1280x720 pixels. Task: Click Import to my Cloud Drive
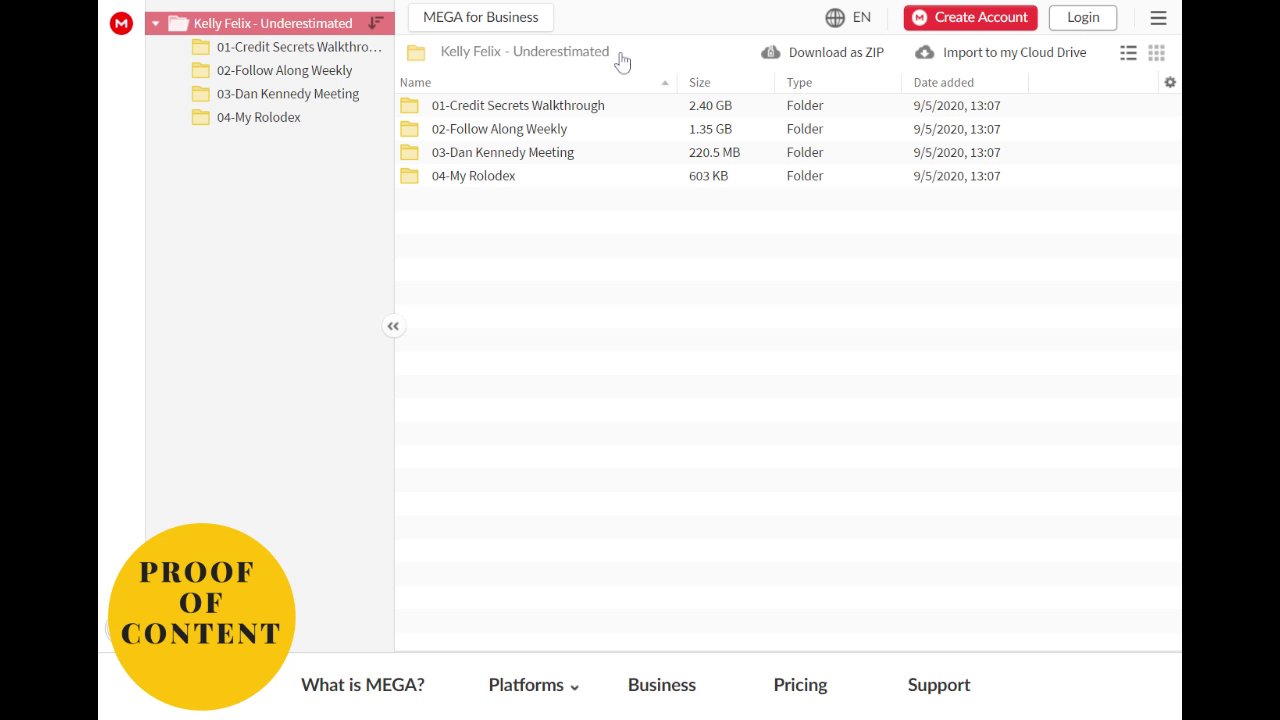pos(1001,52)
